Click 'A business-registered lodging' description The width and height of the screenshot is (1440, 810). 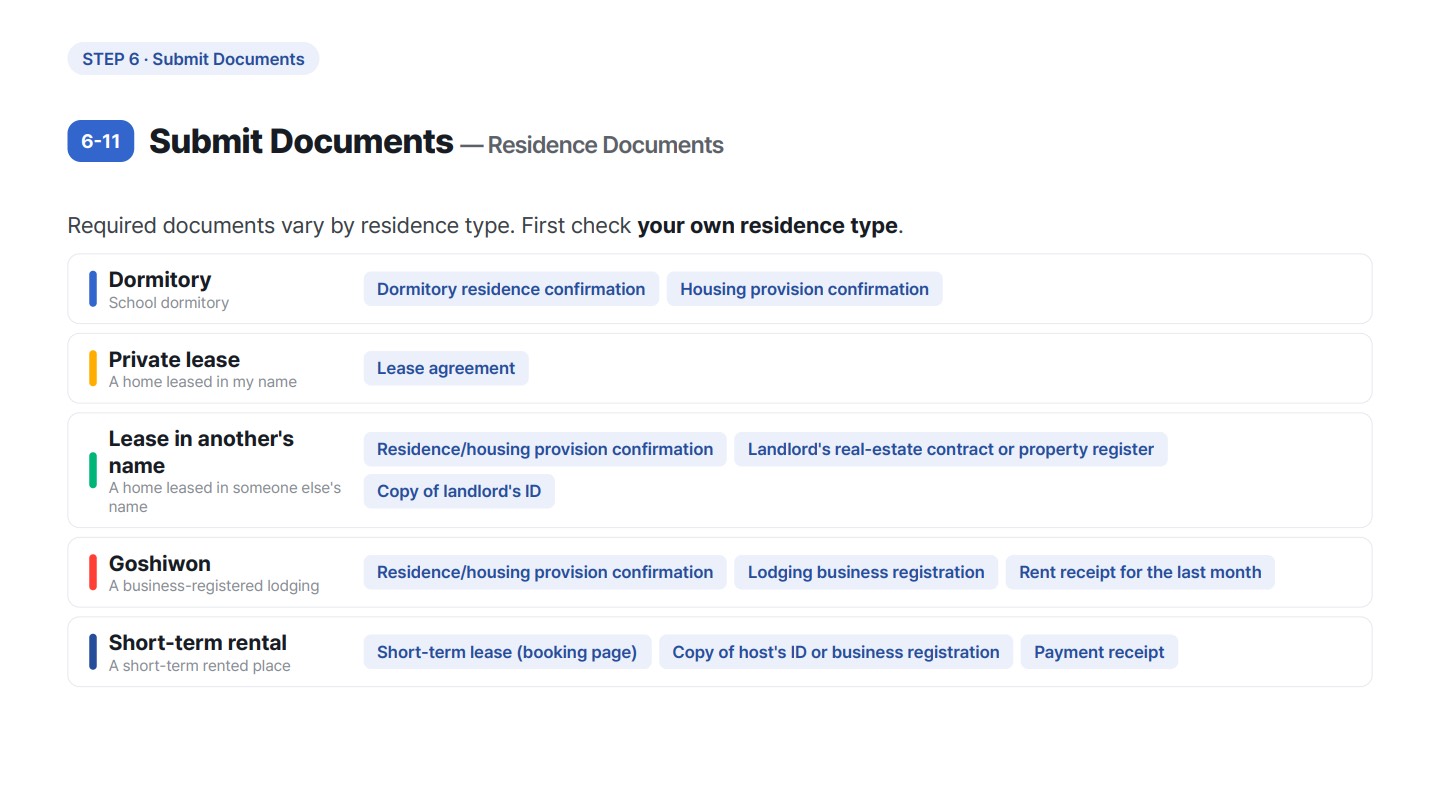click(214, 586)
